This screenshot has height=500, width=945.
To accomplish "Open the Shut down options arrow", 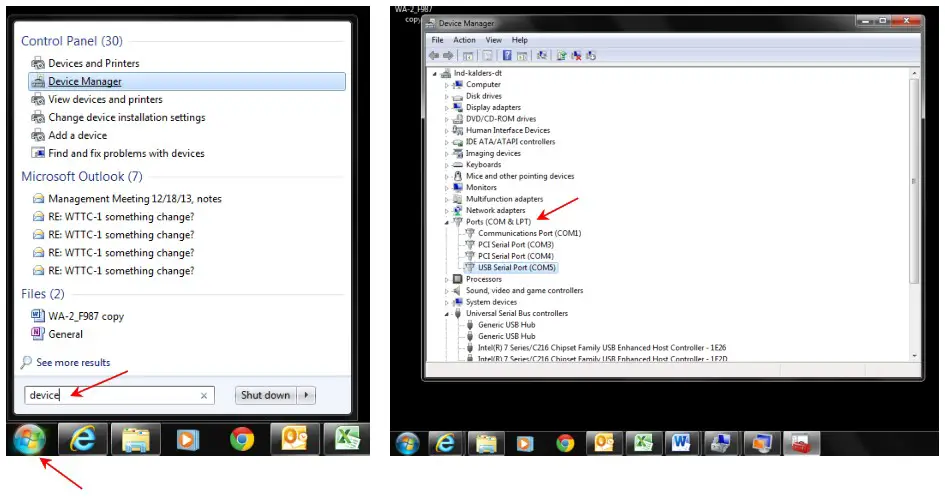I will tap(307, 395).
